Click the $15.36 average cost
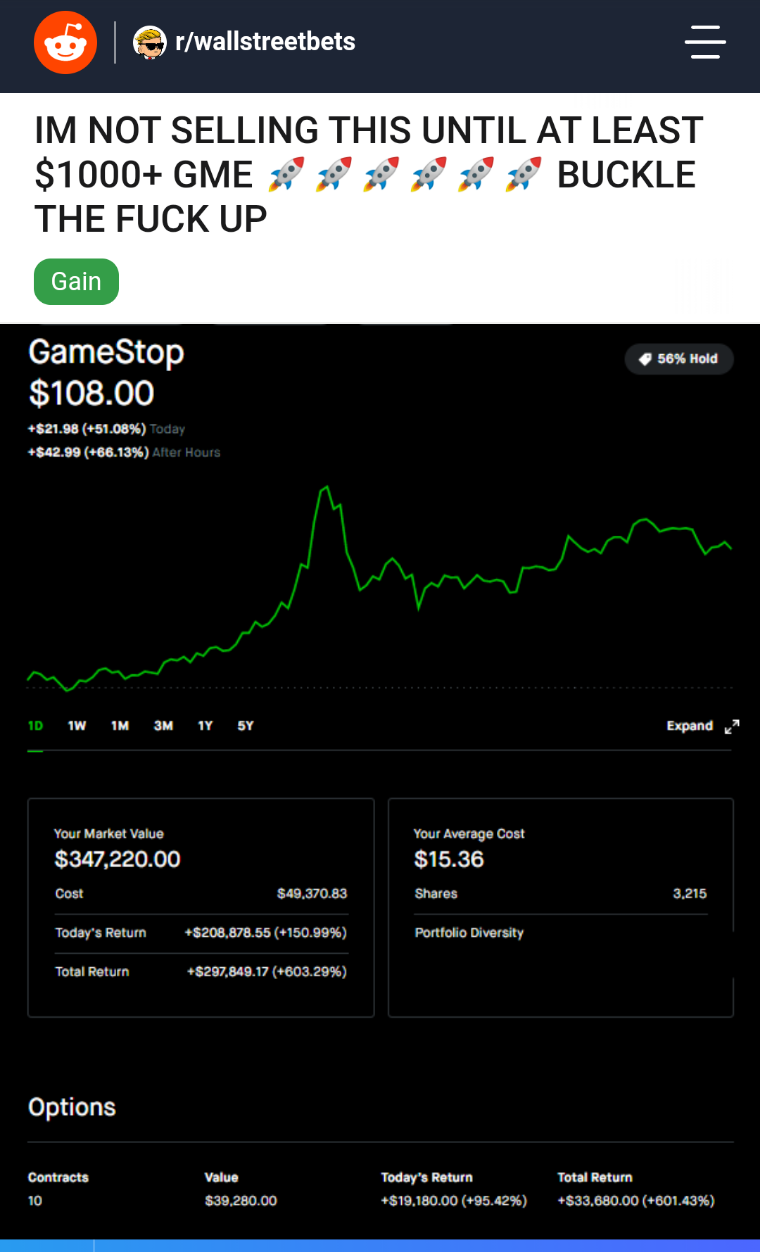Screen dimensions: 760x1252 [449, 859]
